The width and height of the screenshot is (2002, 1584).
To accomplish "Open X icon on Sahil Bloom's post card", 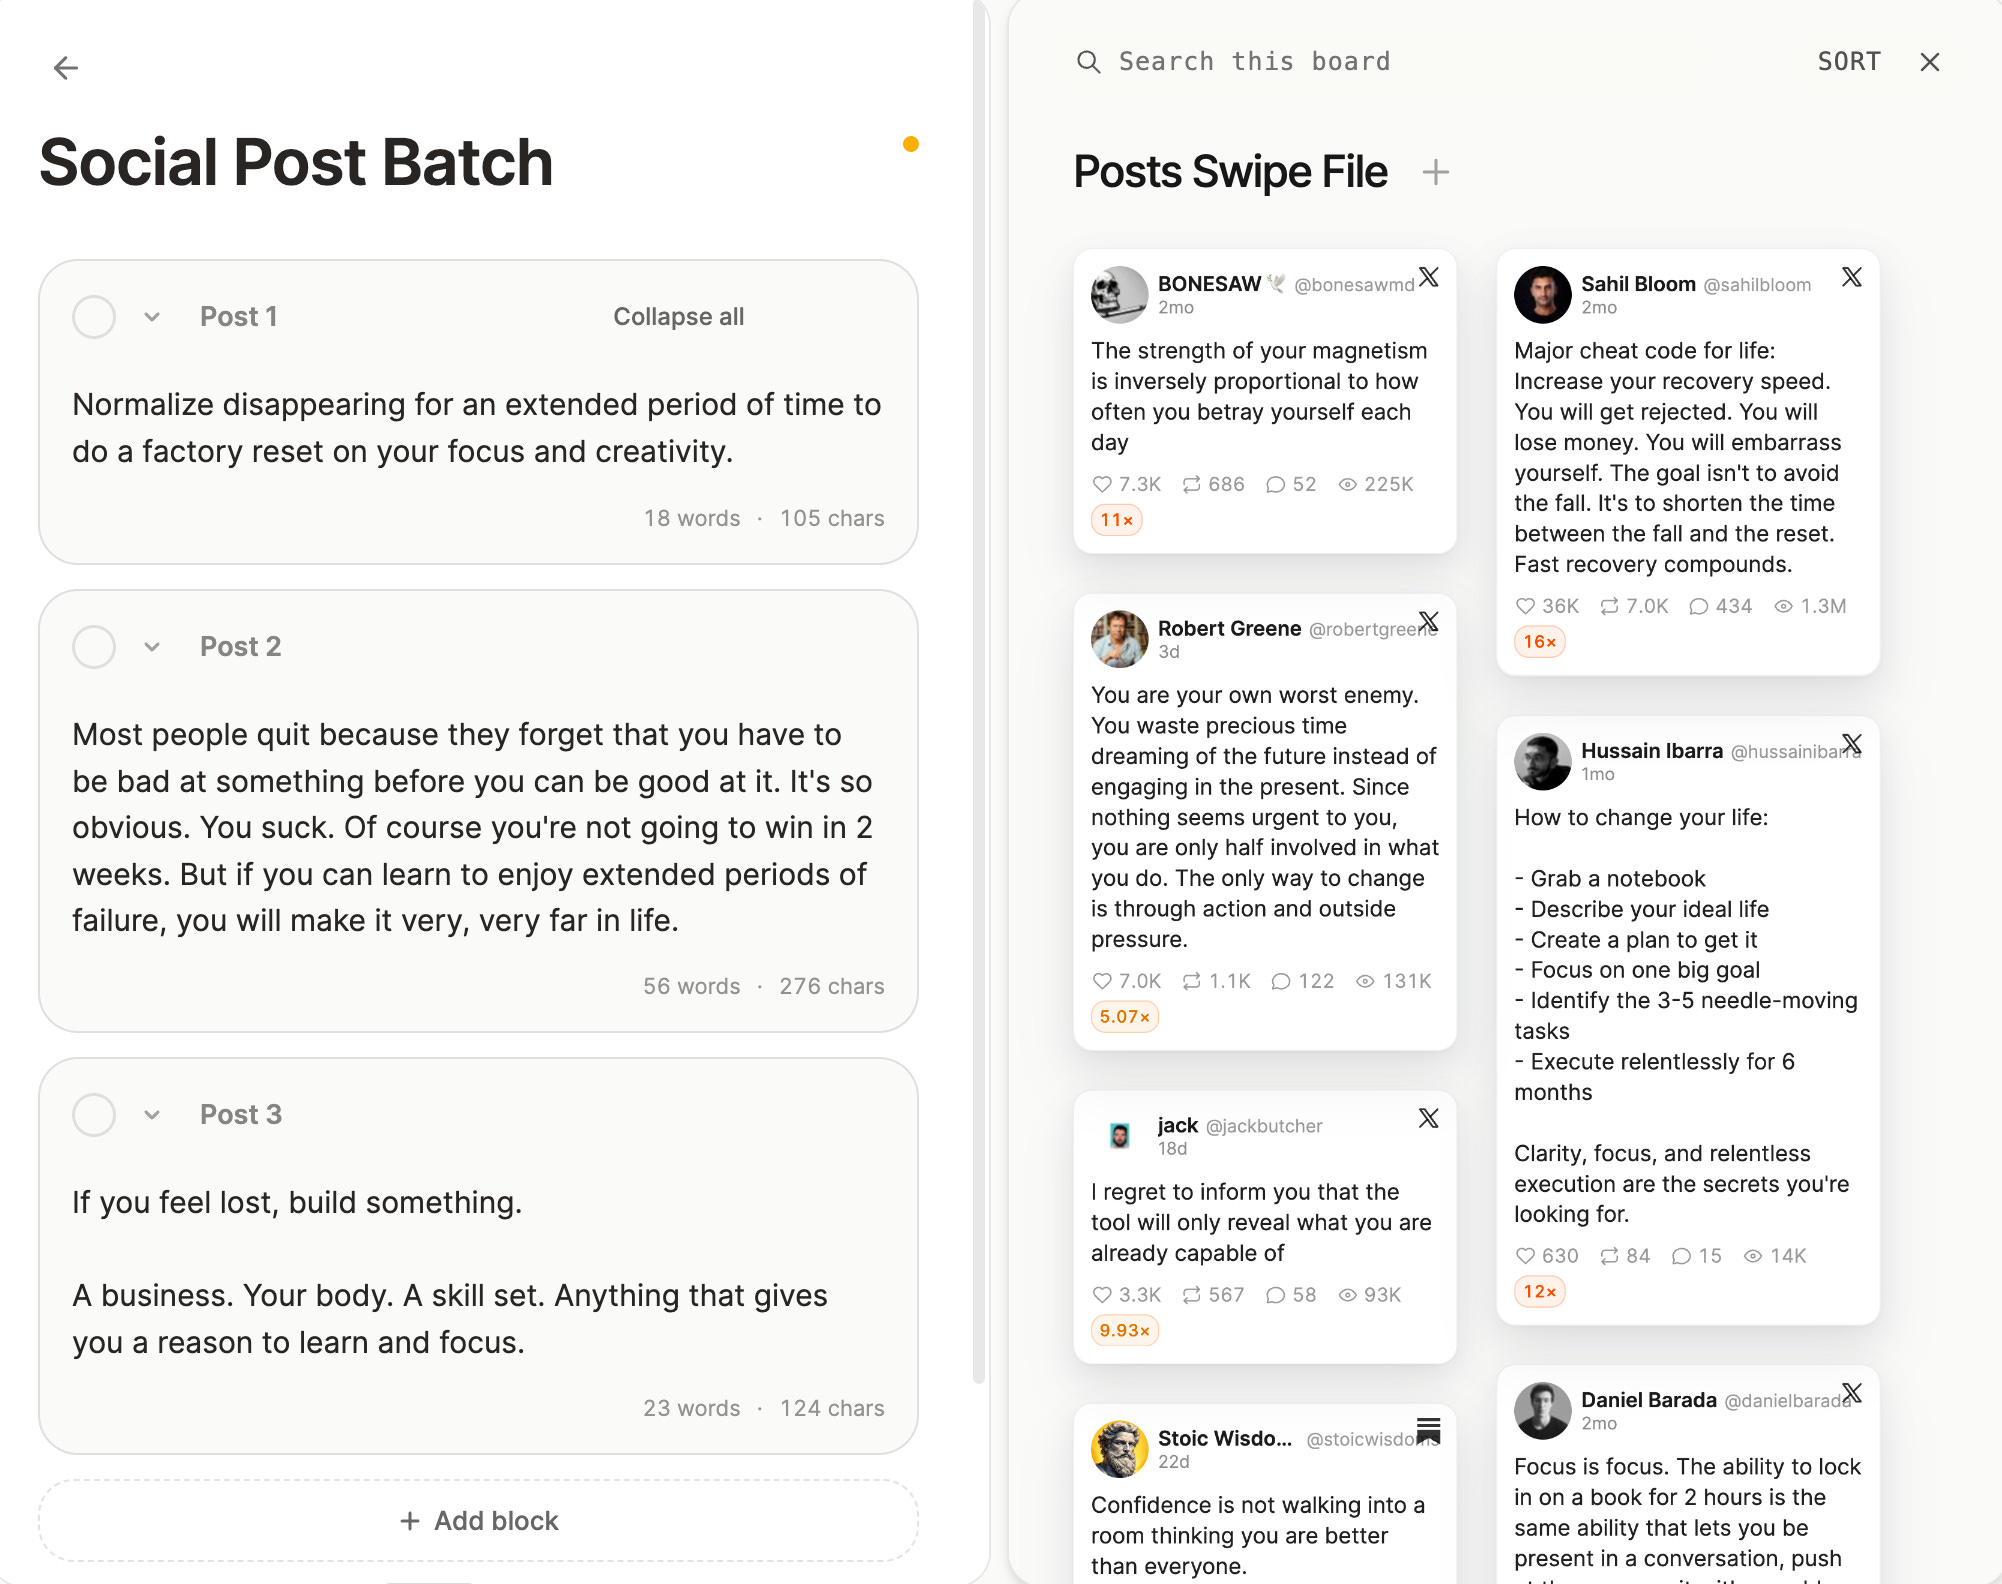I will click(1852, 277).
